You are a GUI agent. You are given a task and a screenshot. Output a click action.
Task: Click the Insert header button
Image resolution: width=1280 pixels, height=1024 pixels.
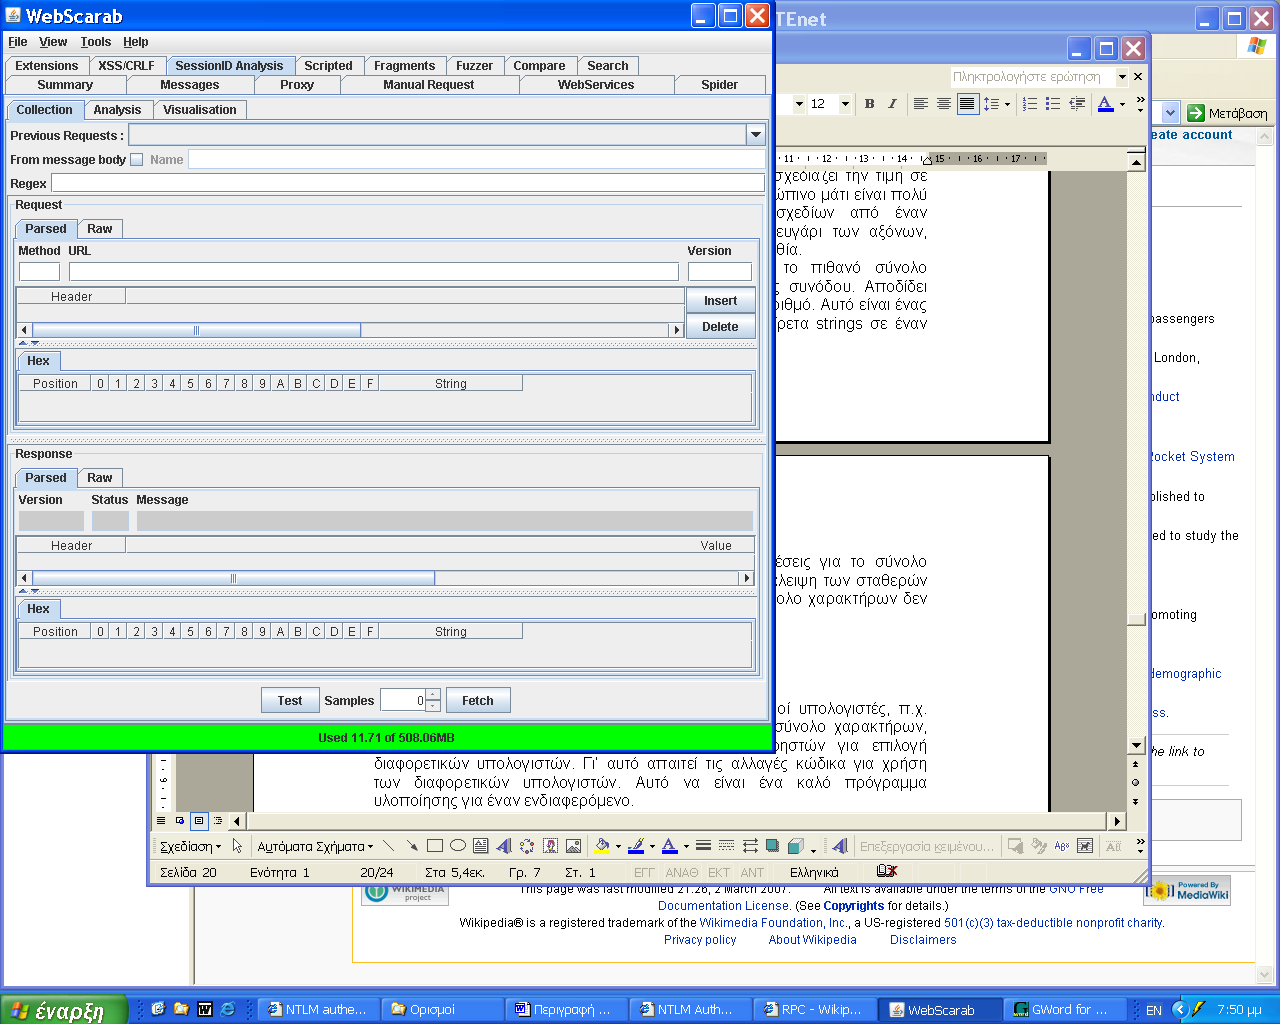(720, 300)
